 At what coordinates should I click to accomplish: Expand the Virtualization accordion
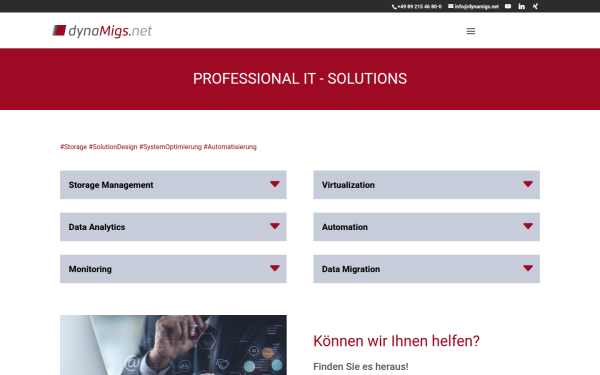(427, 185)
